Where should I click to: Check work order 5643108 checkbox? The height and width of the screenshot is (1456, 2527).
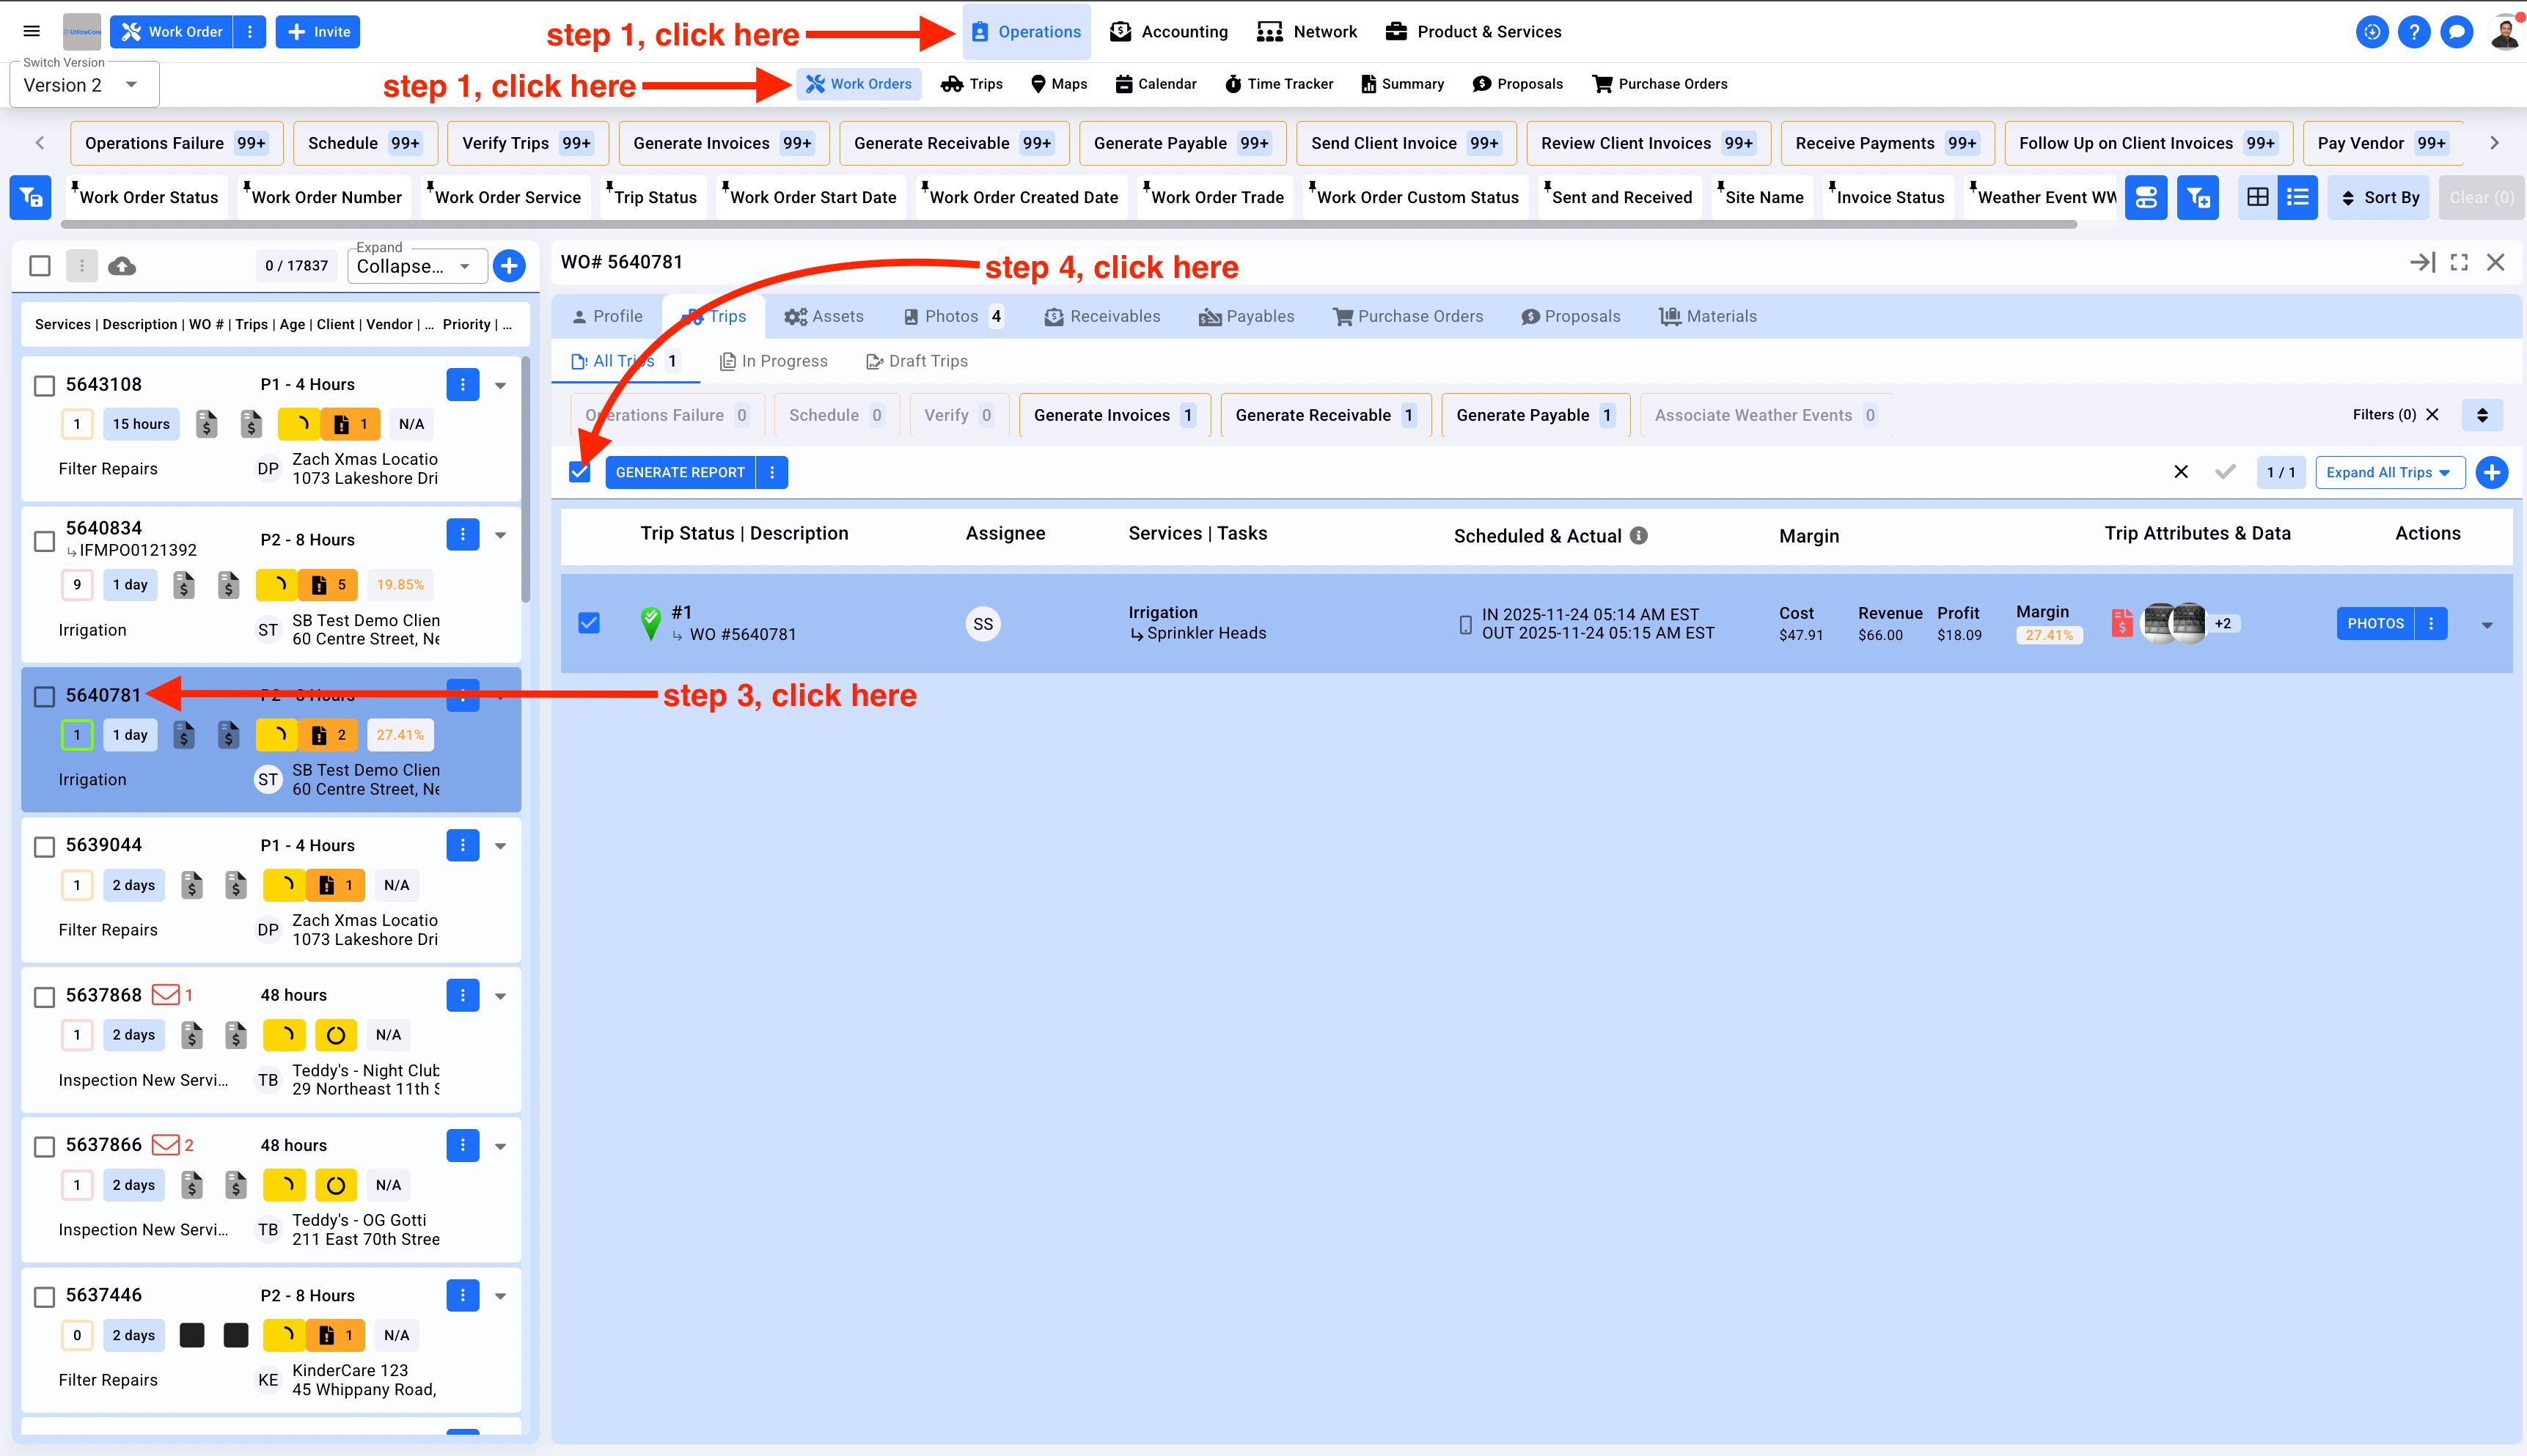point(44,386)
